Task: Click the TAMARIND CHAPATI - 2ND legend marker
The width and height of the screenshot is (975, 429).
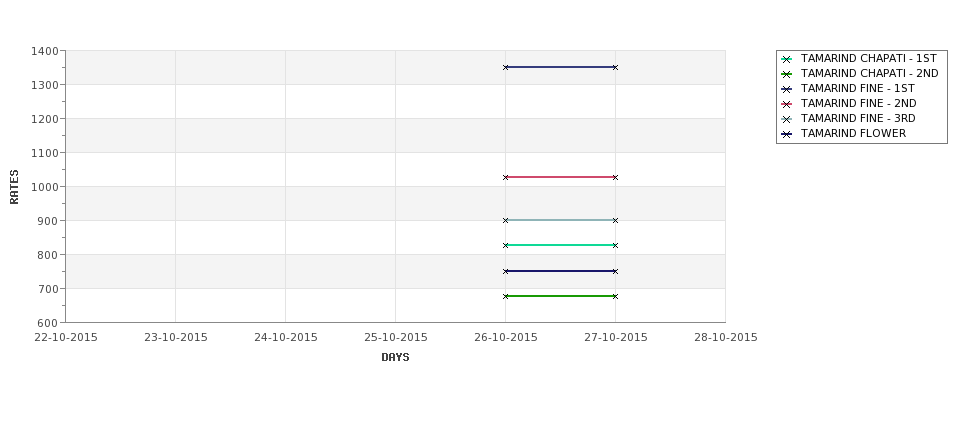Action: tap(787, 74)
